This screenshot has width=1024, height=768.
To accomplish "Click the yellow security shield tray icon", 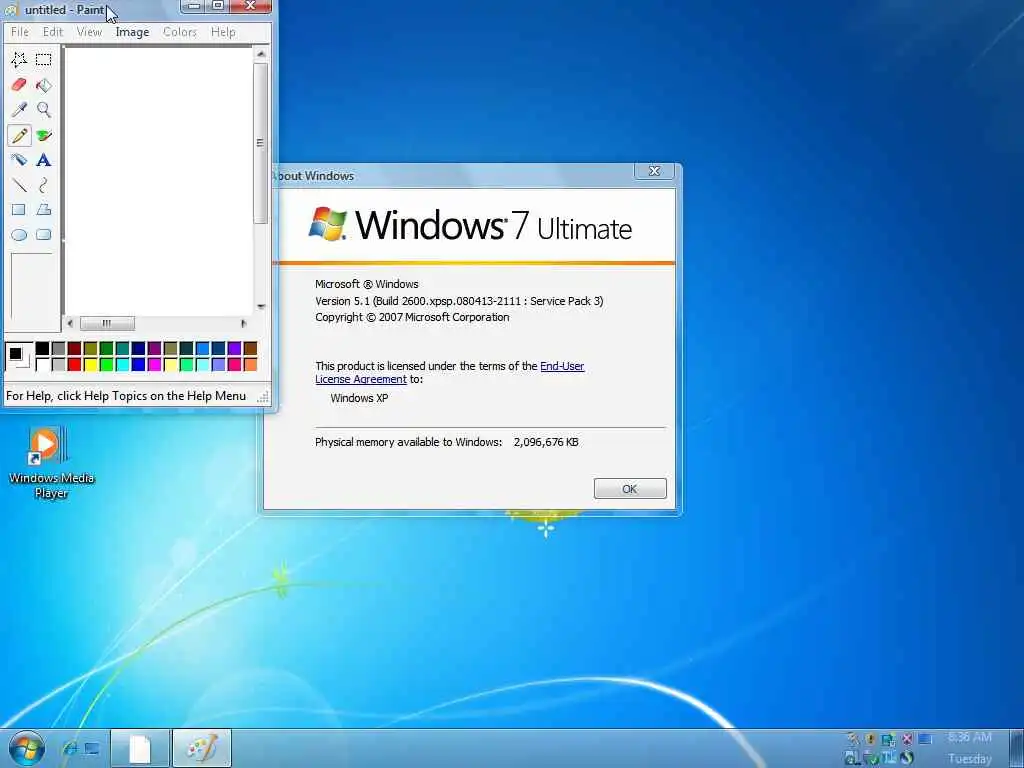I will 871,739.
